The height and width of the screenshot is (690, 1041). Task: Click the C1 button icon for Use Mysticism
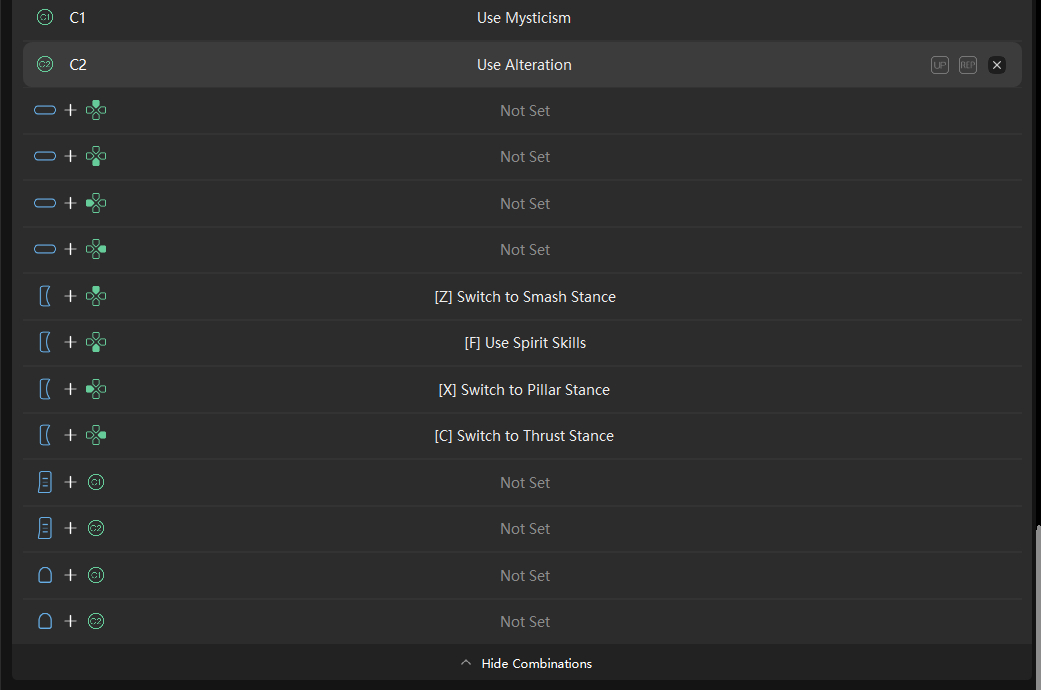(x=45, y=18)
